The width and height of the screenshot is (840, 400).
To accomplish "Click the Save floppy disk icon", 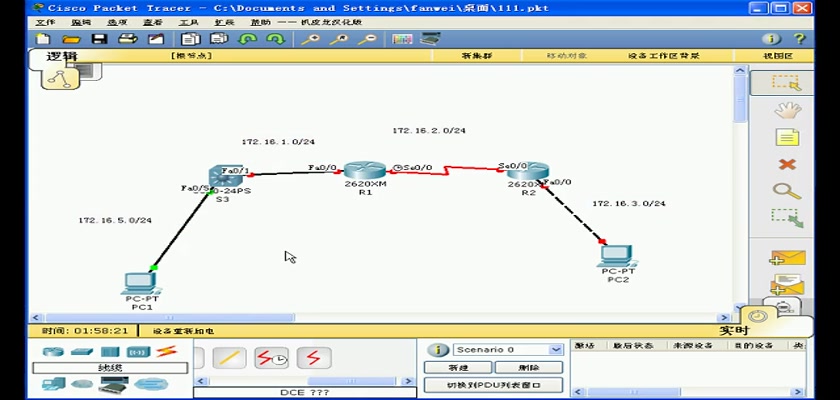I will pyautogui.click(x=99, y=39).
